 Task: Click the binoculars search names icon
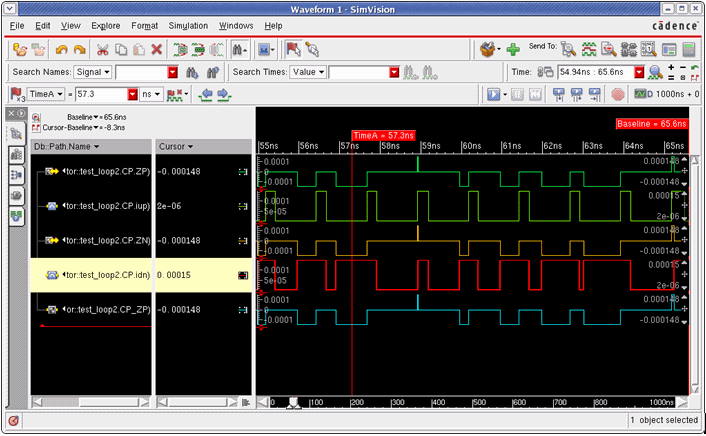[193, 72]
